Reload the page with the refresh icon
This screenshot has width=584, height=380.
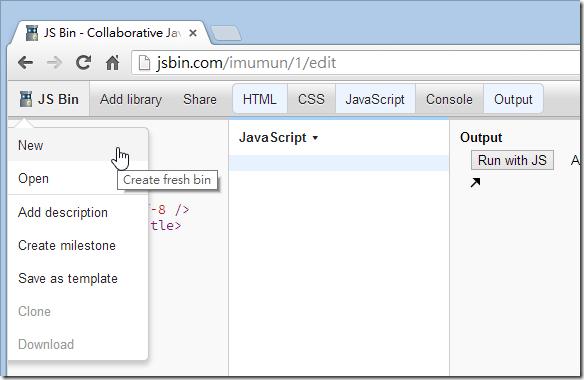pos(83,62)
